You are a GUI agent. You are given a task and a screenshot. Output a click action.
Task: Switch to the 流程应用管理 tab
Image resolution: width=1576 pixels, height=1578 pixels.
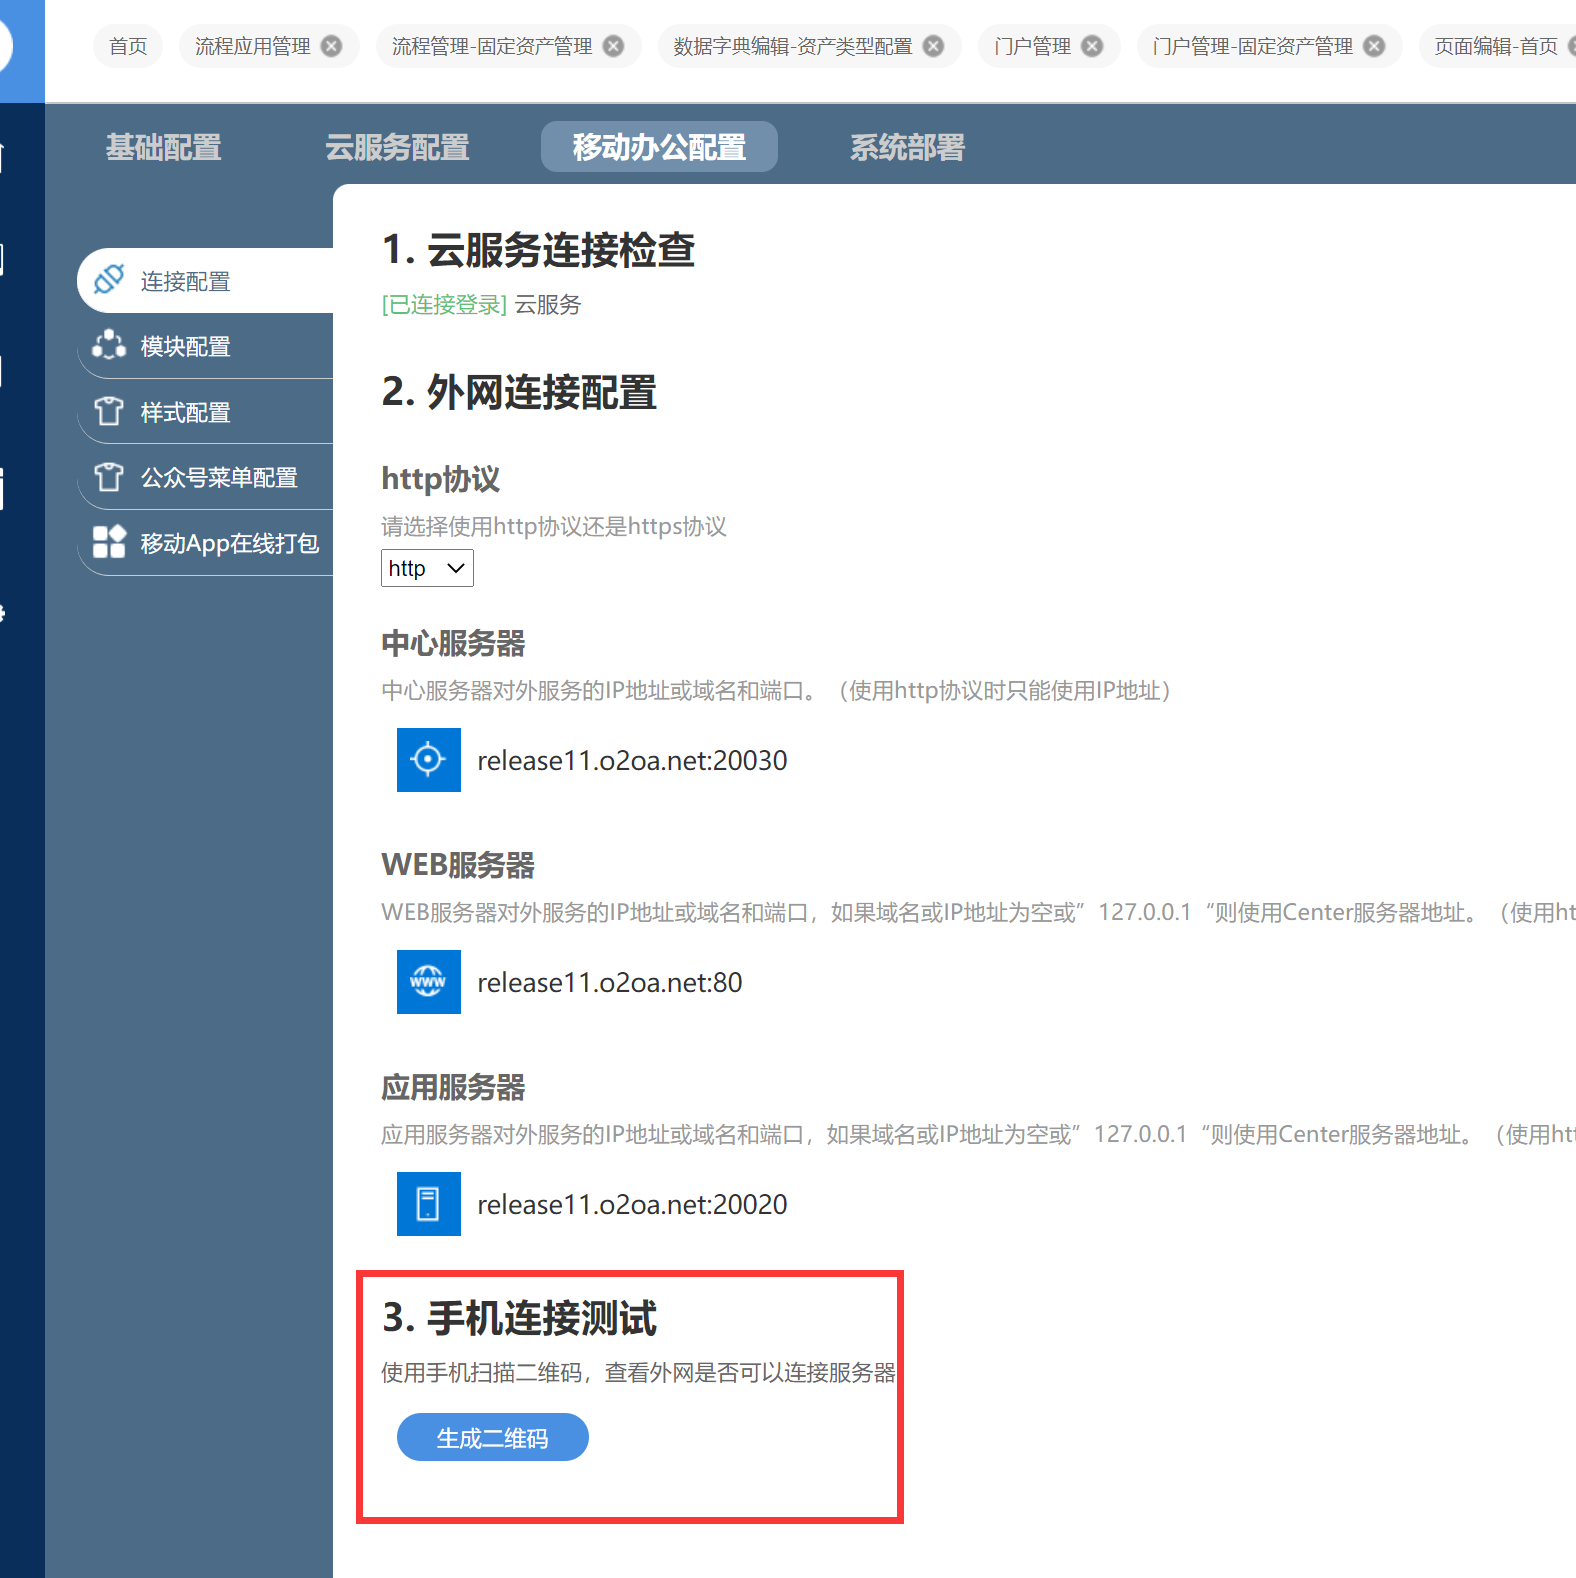(x=253, y=46)
